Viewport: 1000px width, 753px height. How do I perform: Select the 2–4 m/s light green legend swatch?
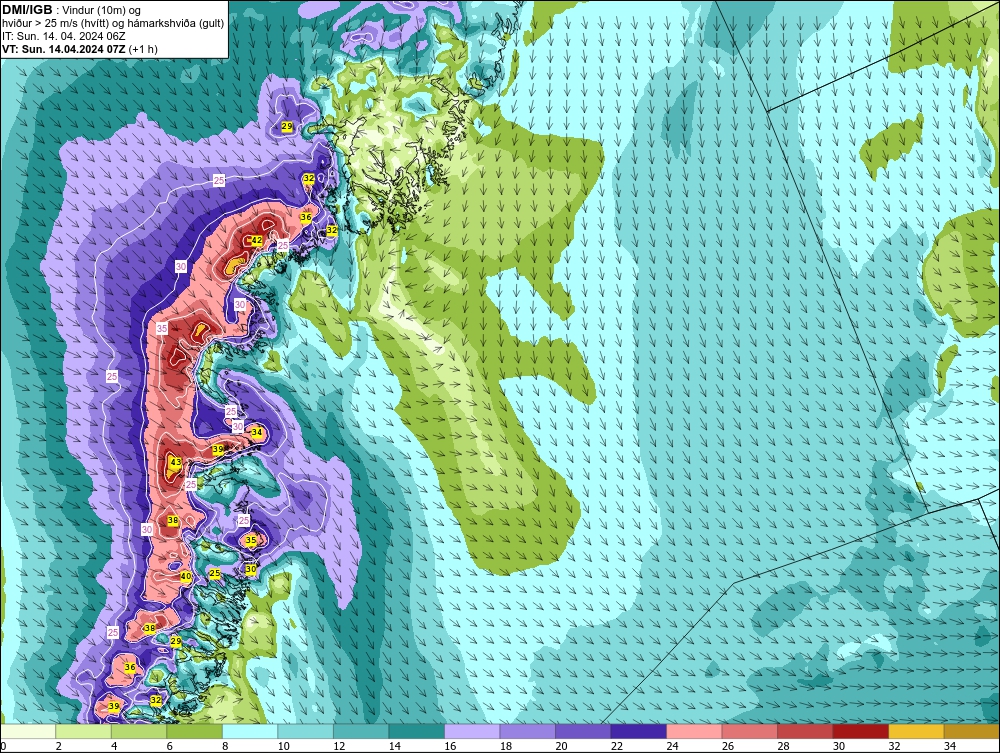coord(84,731)
